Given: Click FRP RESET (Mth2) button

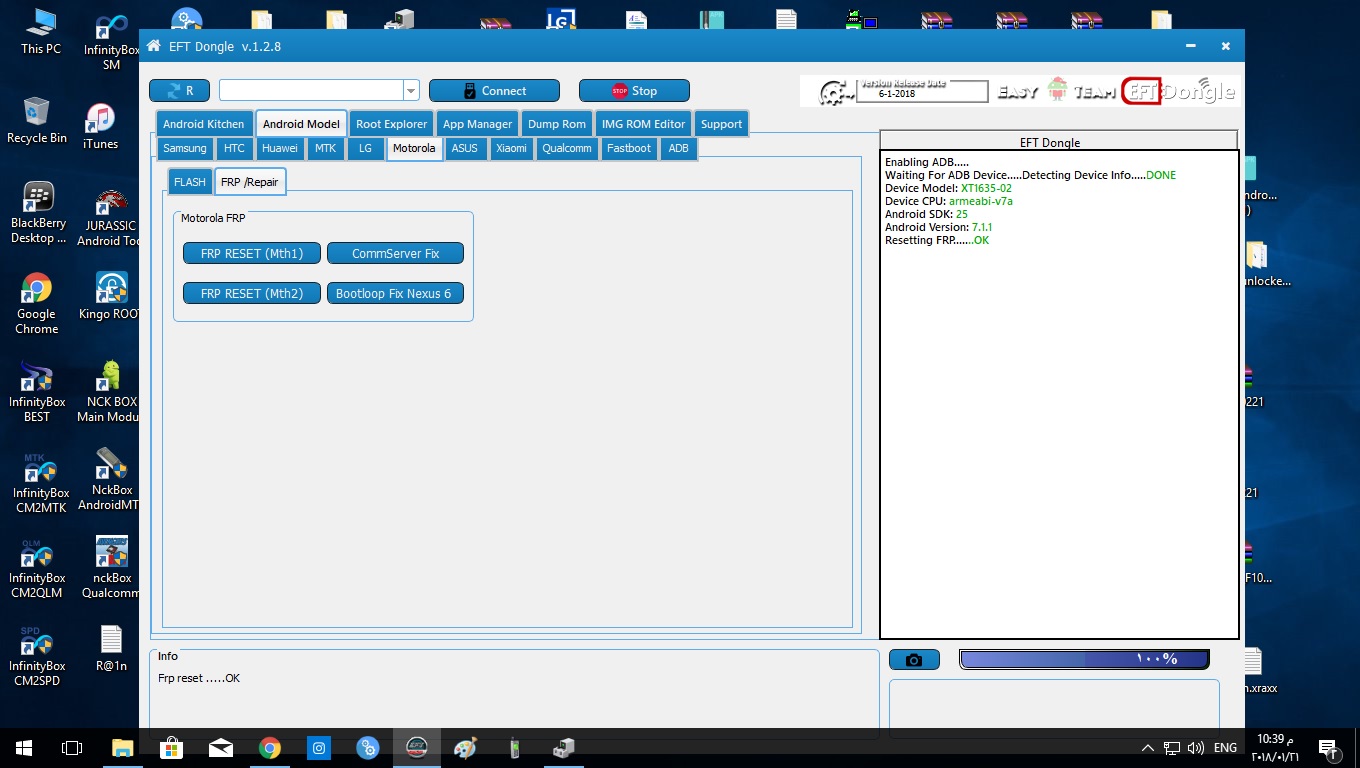Looking at the screenshot, I should [x=252, y=293].
